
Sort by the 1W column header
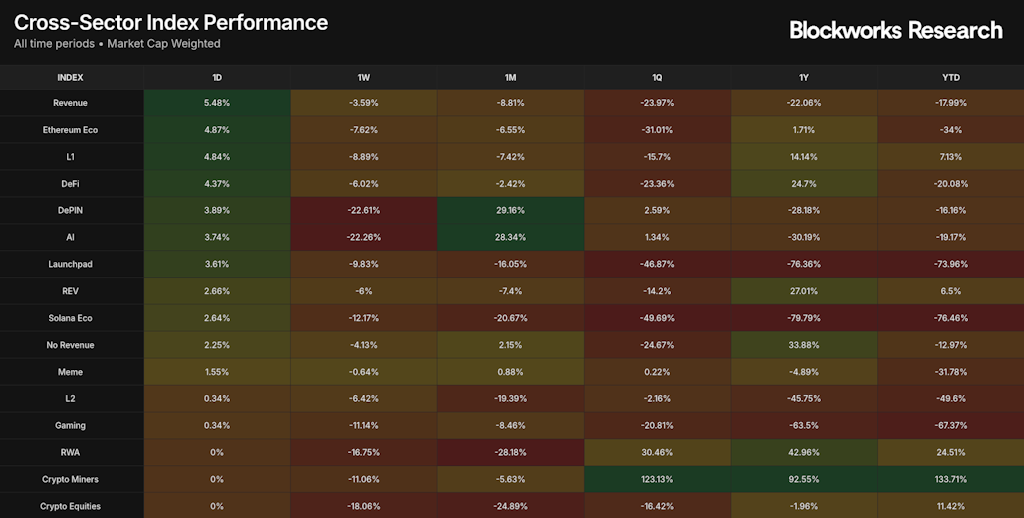coord(363,77)
